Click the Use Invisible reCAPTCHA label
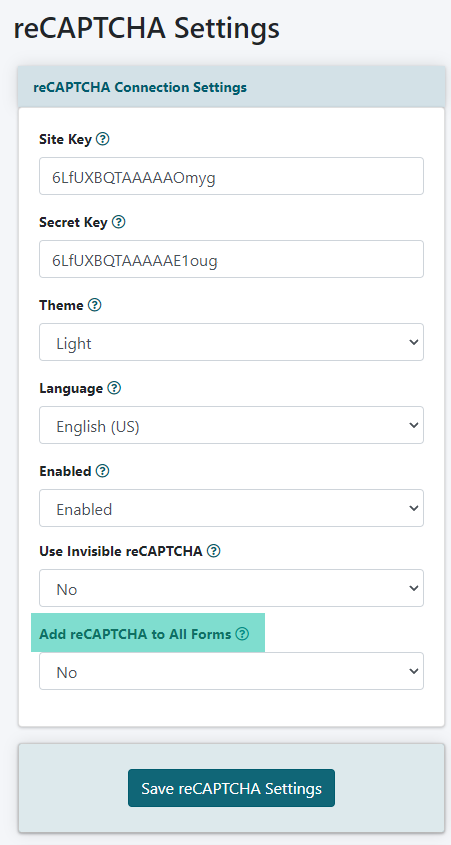Viewport: 451px width, 845px height. (121, 551)
